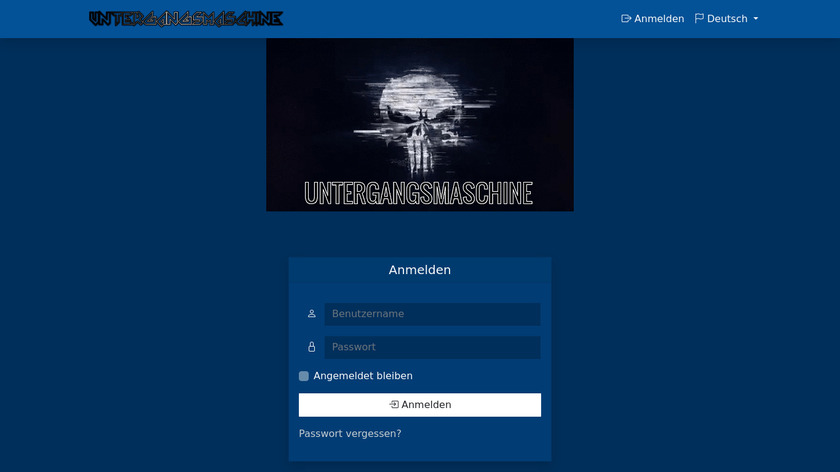The height and width of the screenshot is (472, 840).
Task: Click the user icon beside Benutzername
Action: tap(311, 314)
